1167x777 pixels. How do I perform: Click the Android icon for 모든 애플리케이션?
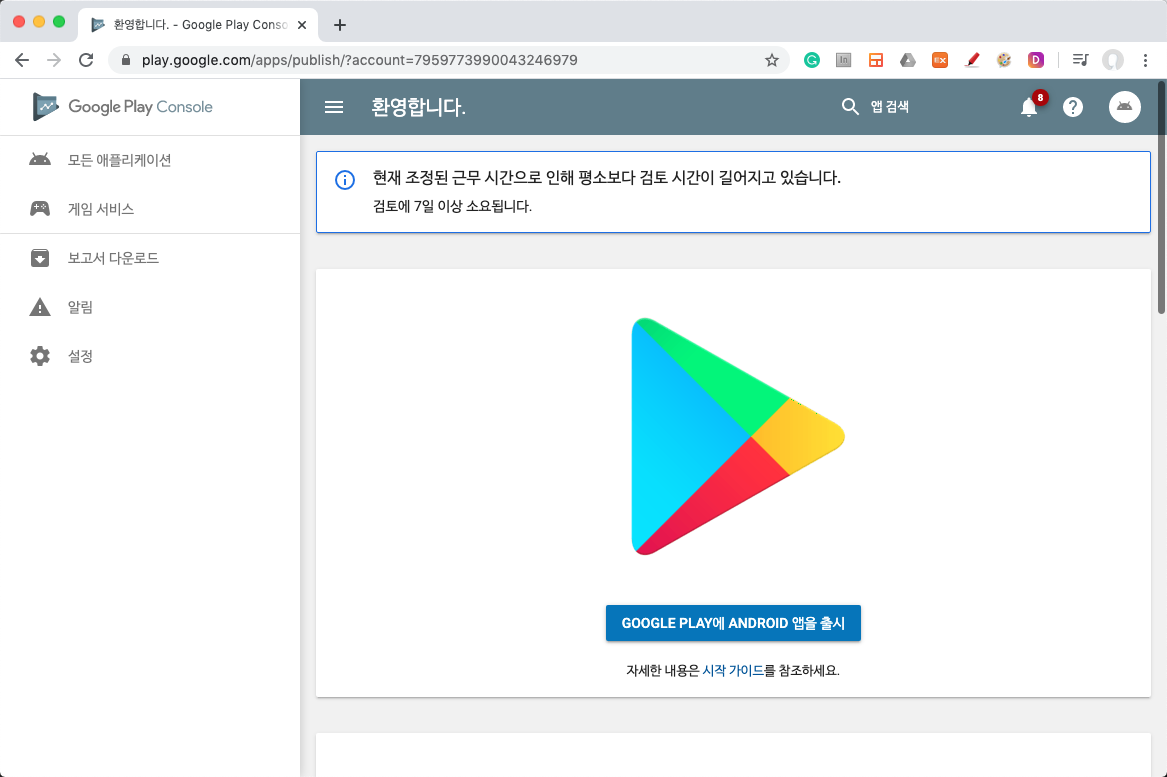[x=40, y=159]
